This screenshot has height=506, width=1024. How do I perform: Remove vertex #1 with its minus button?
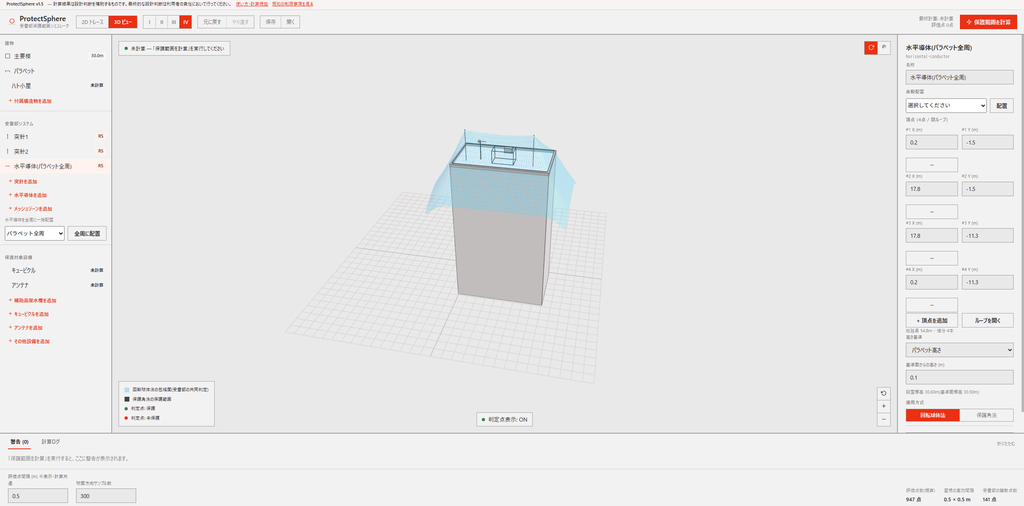(931, 165)
